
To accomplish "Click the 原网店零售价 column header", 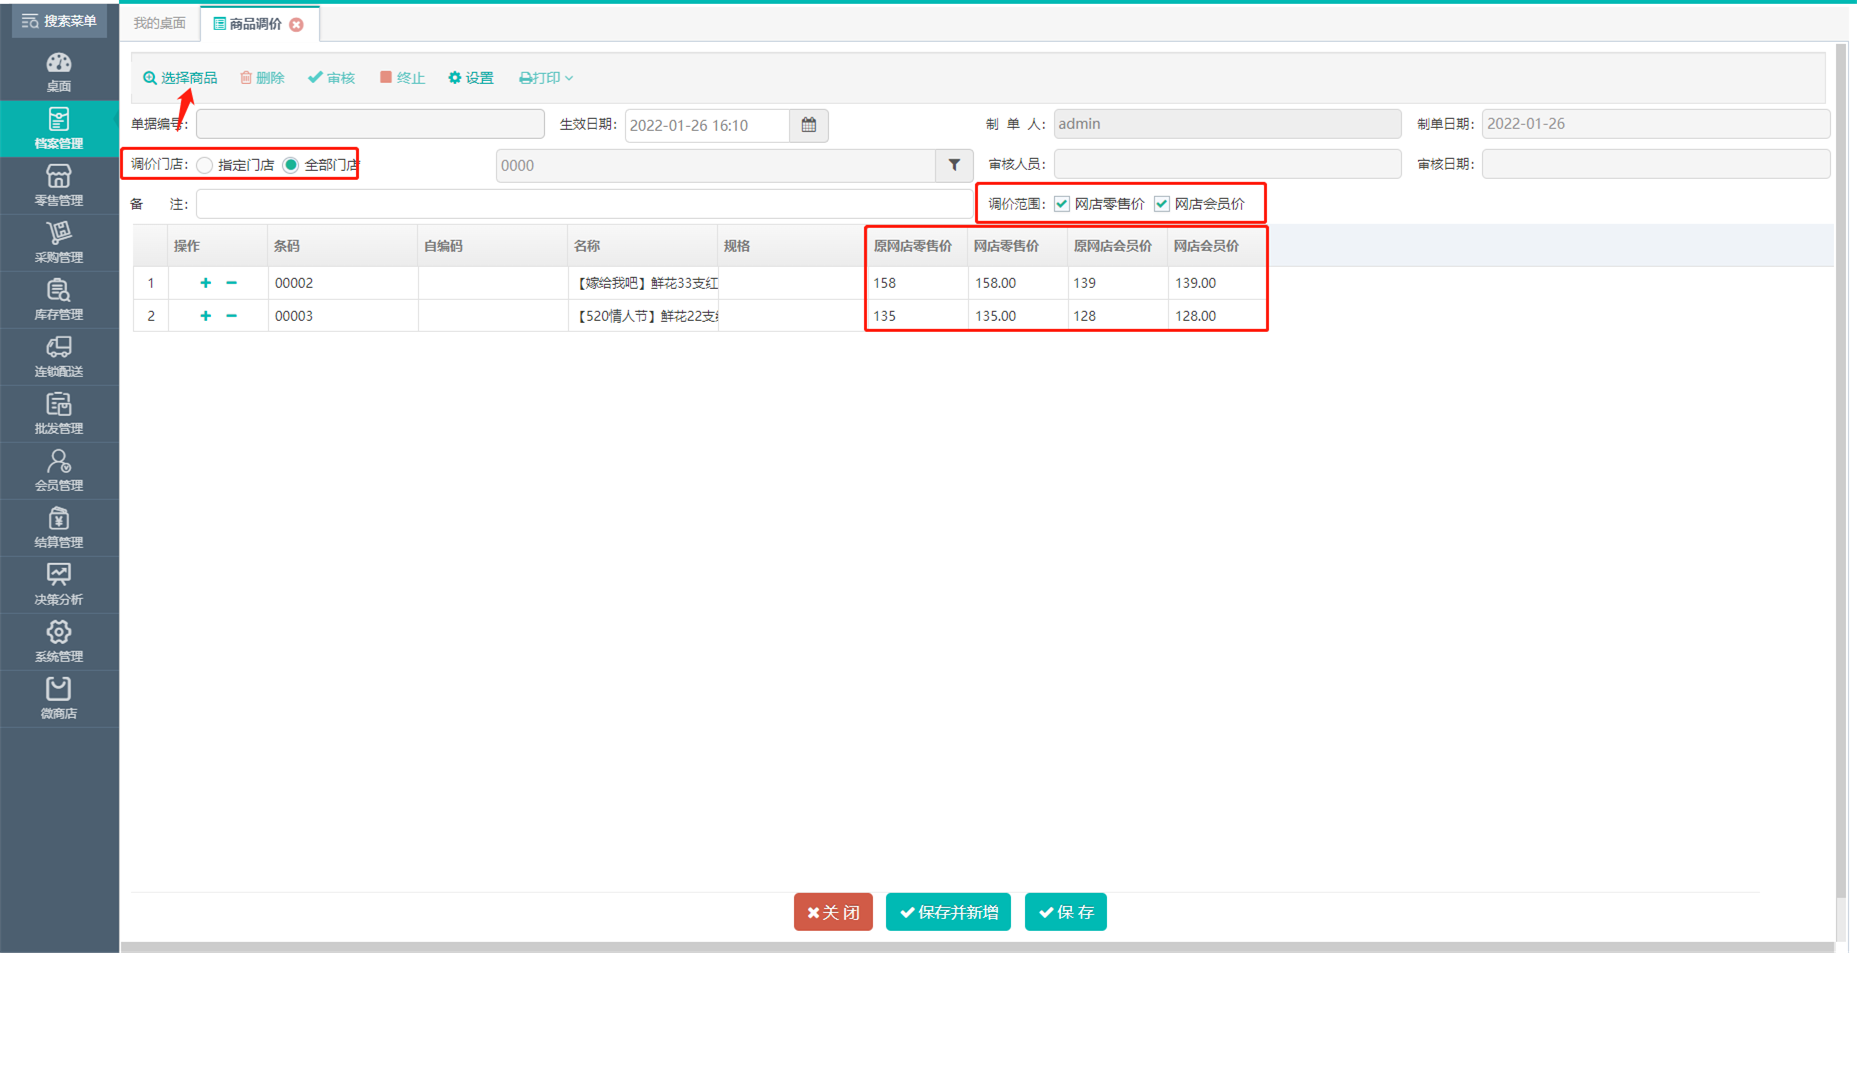I will tap(917, 246).
